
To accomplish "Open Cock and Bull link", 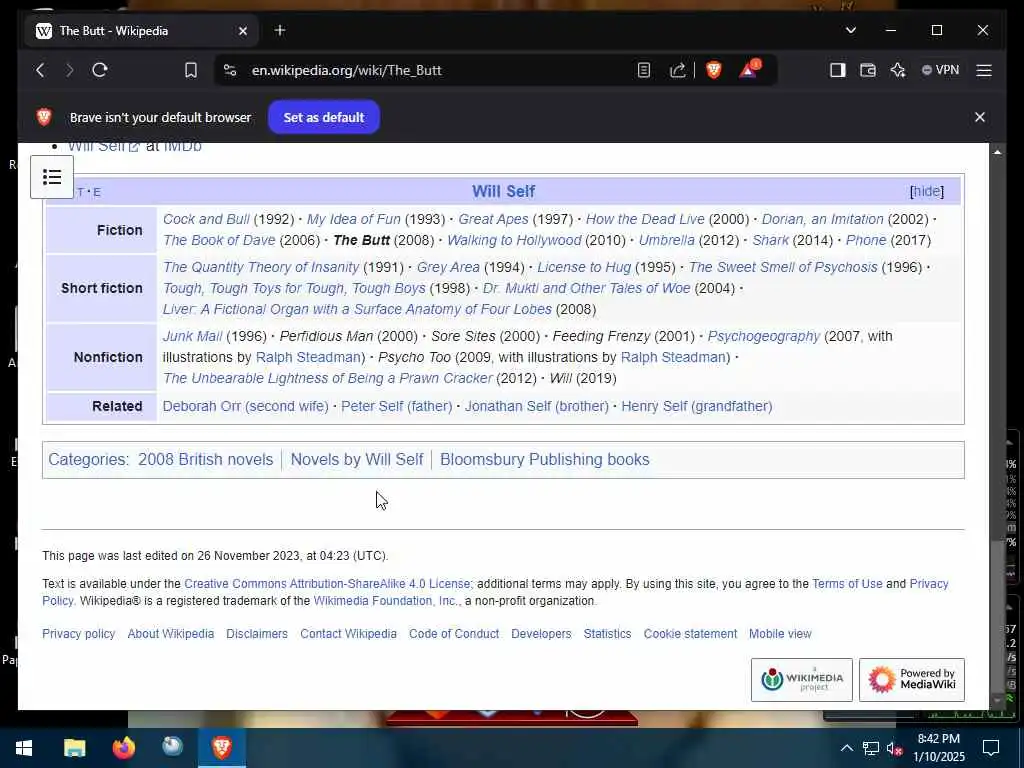I will 206,219.
